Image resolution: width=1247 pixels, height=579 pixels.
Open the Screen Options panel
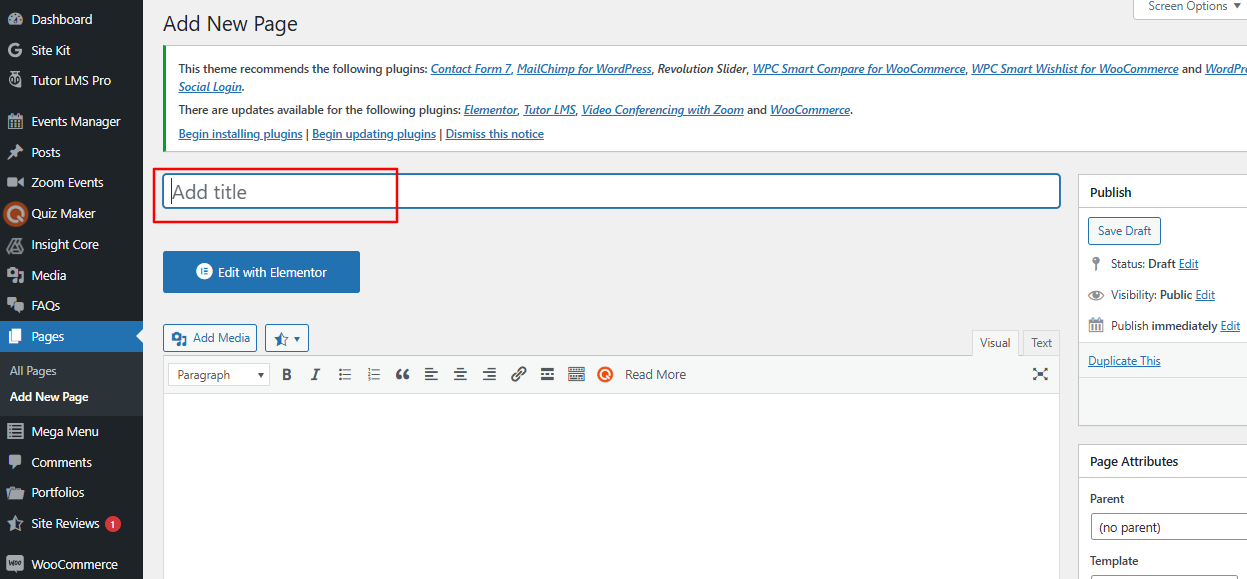pos(1190,7)
